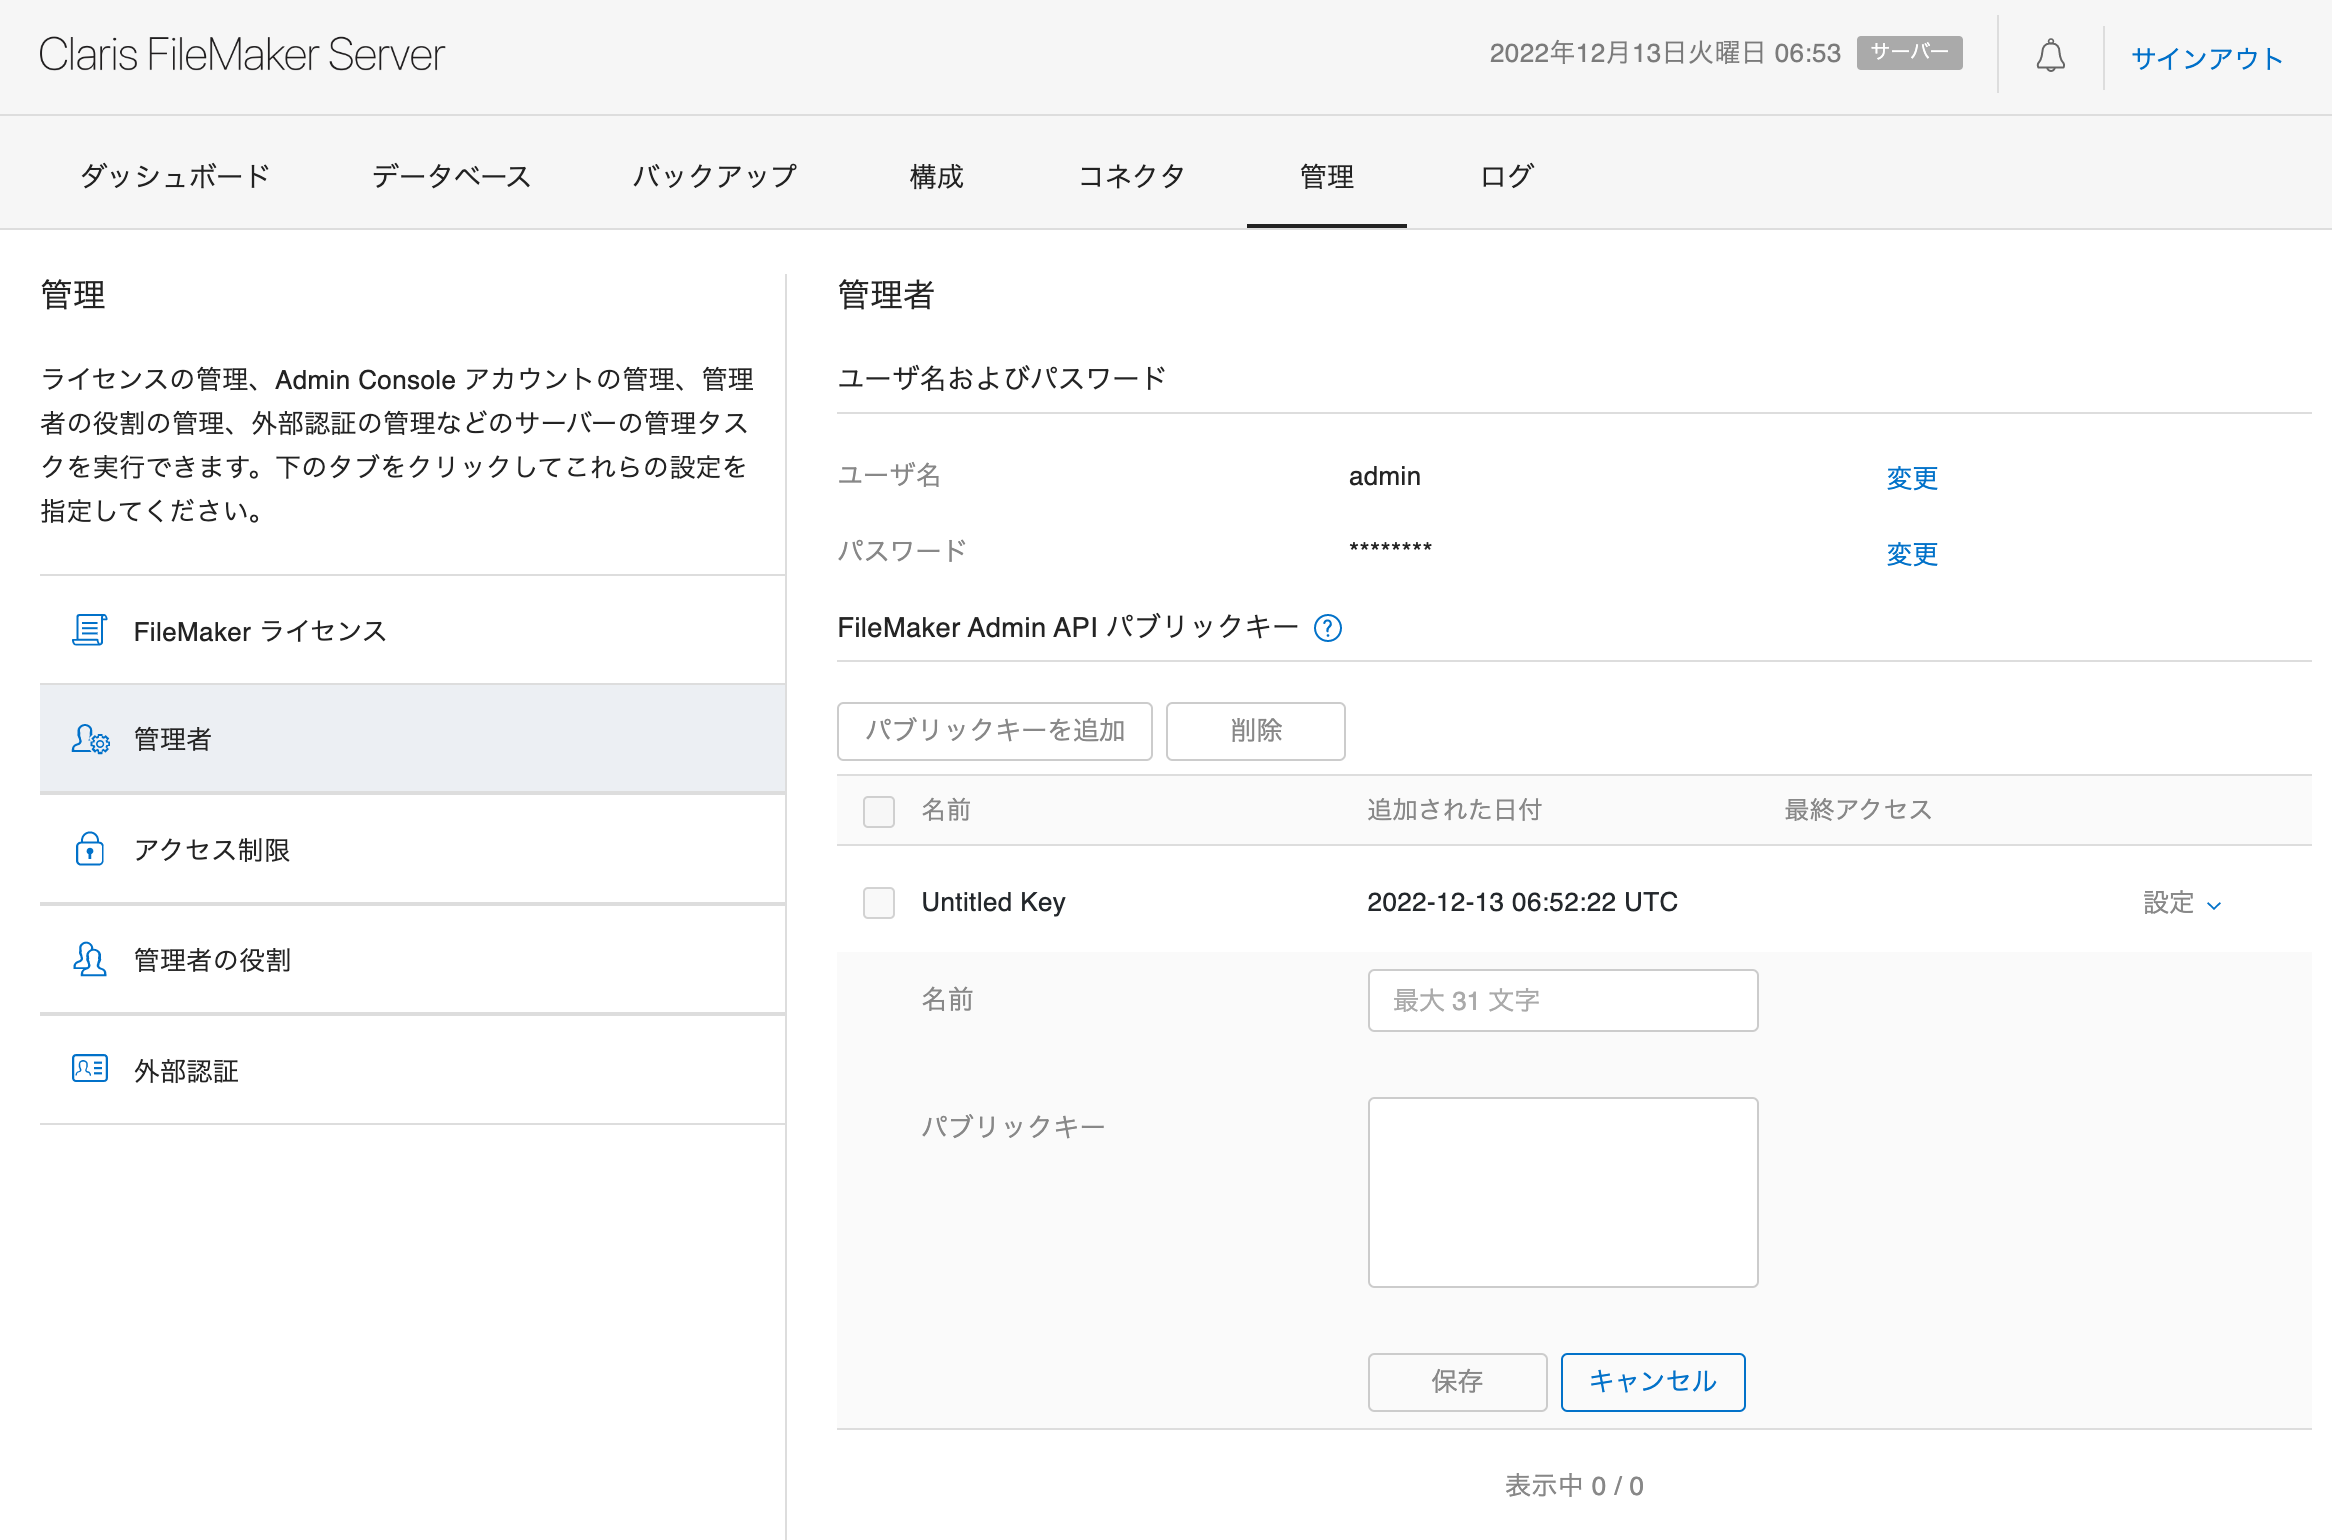This screenshot has height=1540, width=2332.
Task: Open help for Admin API パブリックキー
Action: pyautogui.click(x=1328, y=628)
